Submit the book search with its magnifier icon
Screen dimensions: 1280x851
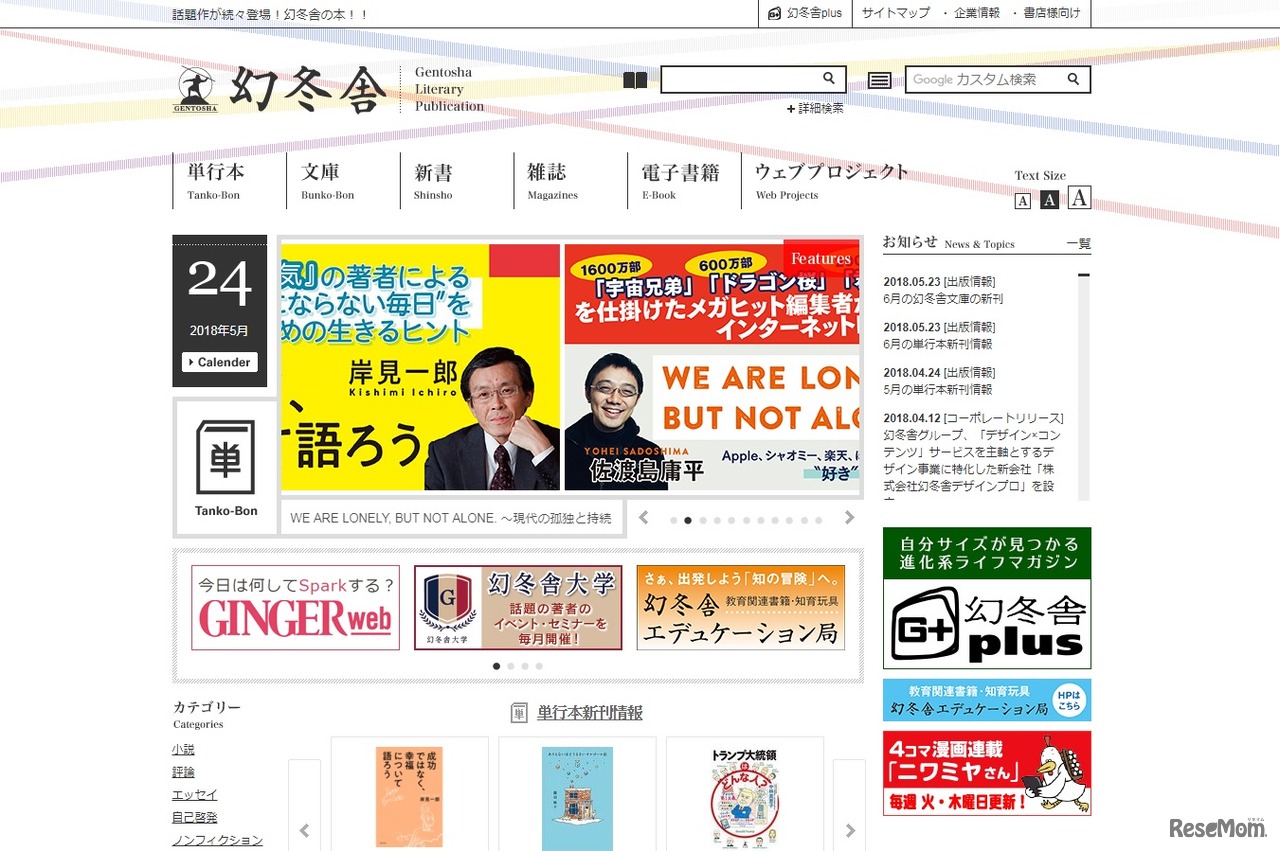coord(829,79)
